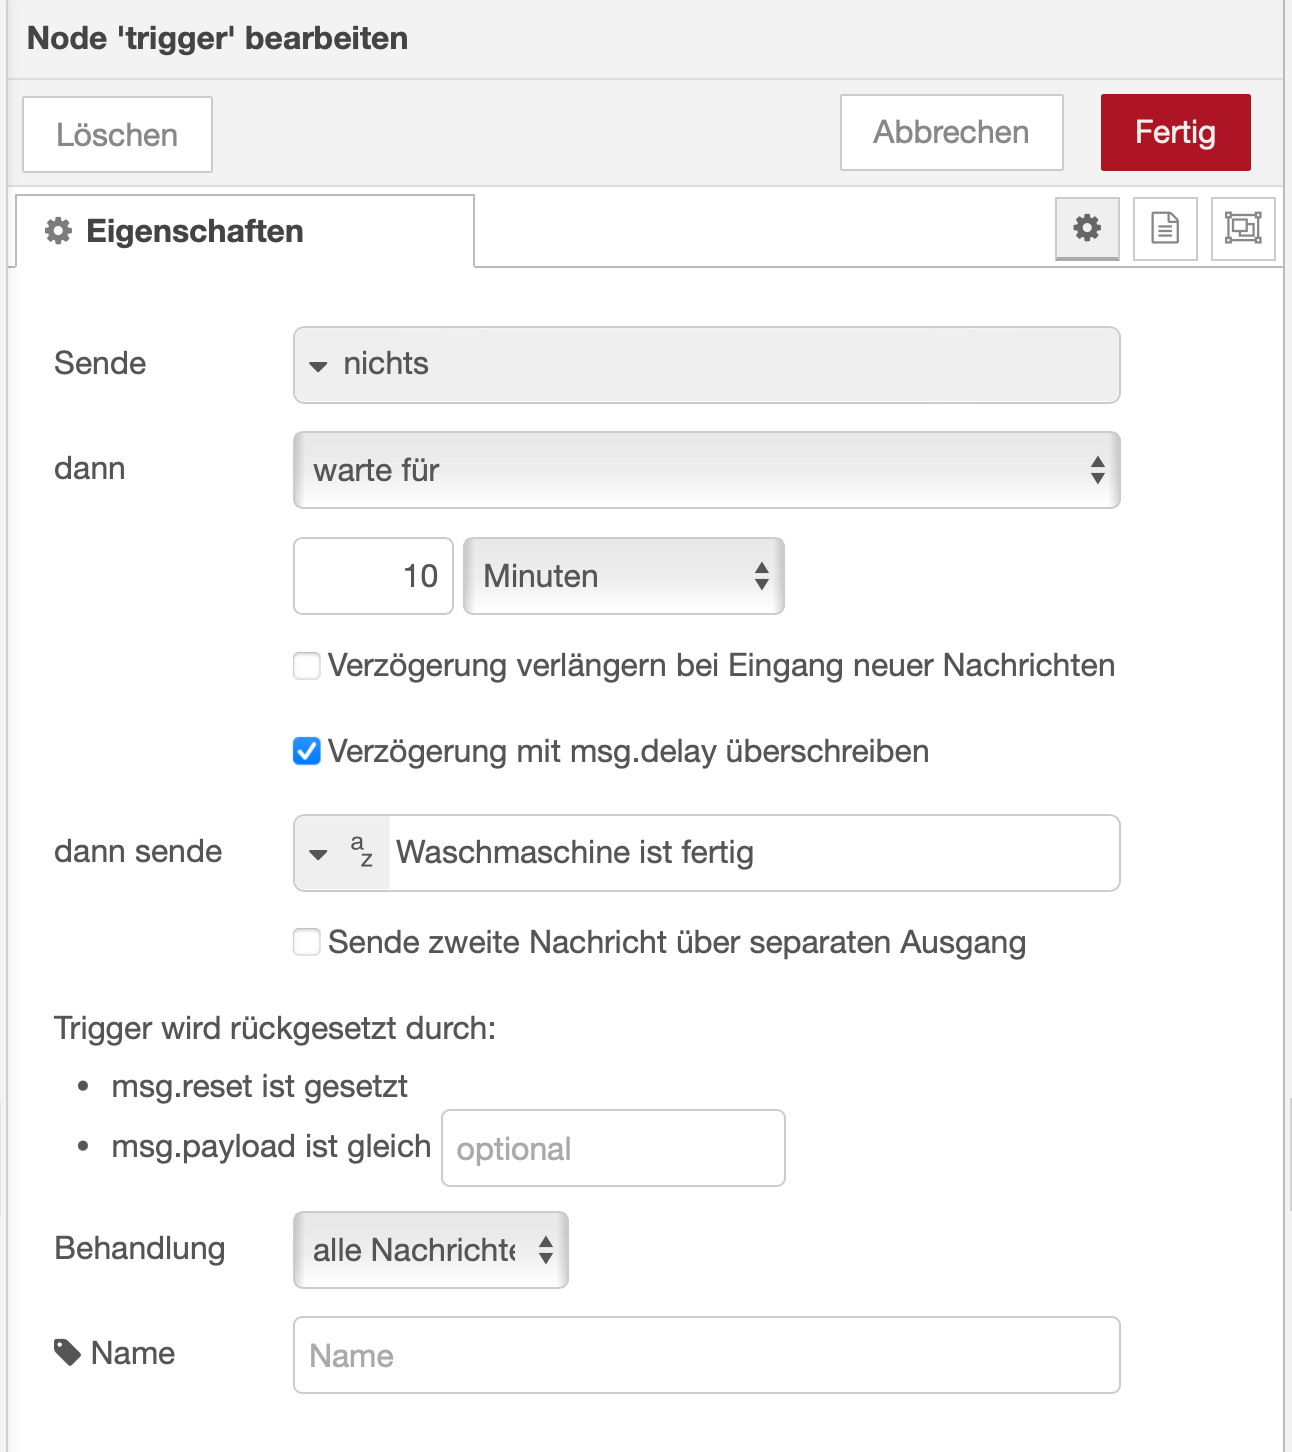Click the 'Behandlung' label

(140, 1248)
